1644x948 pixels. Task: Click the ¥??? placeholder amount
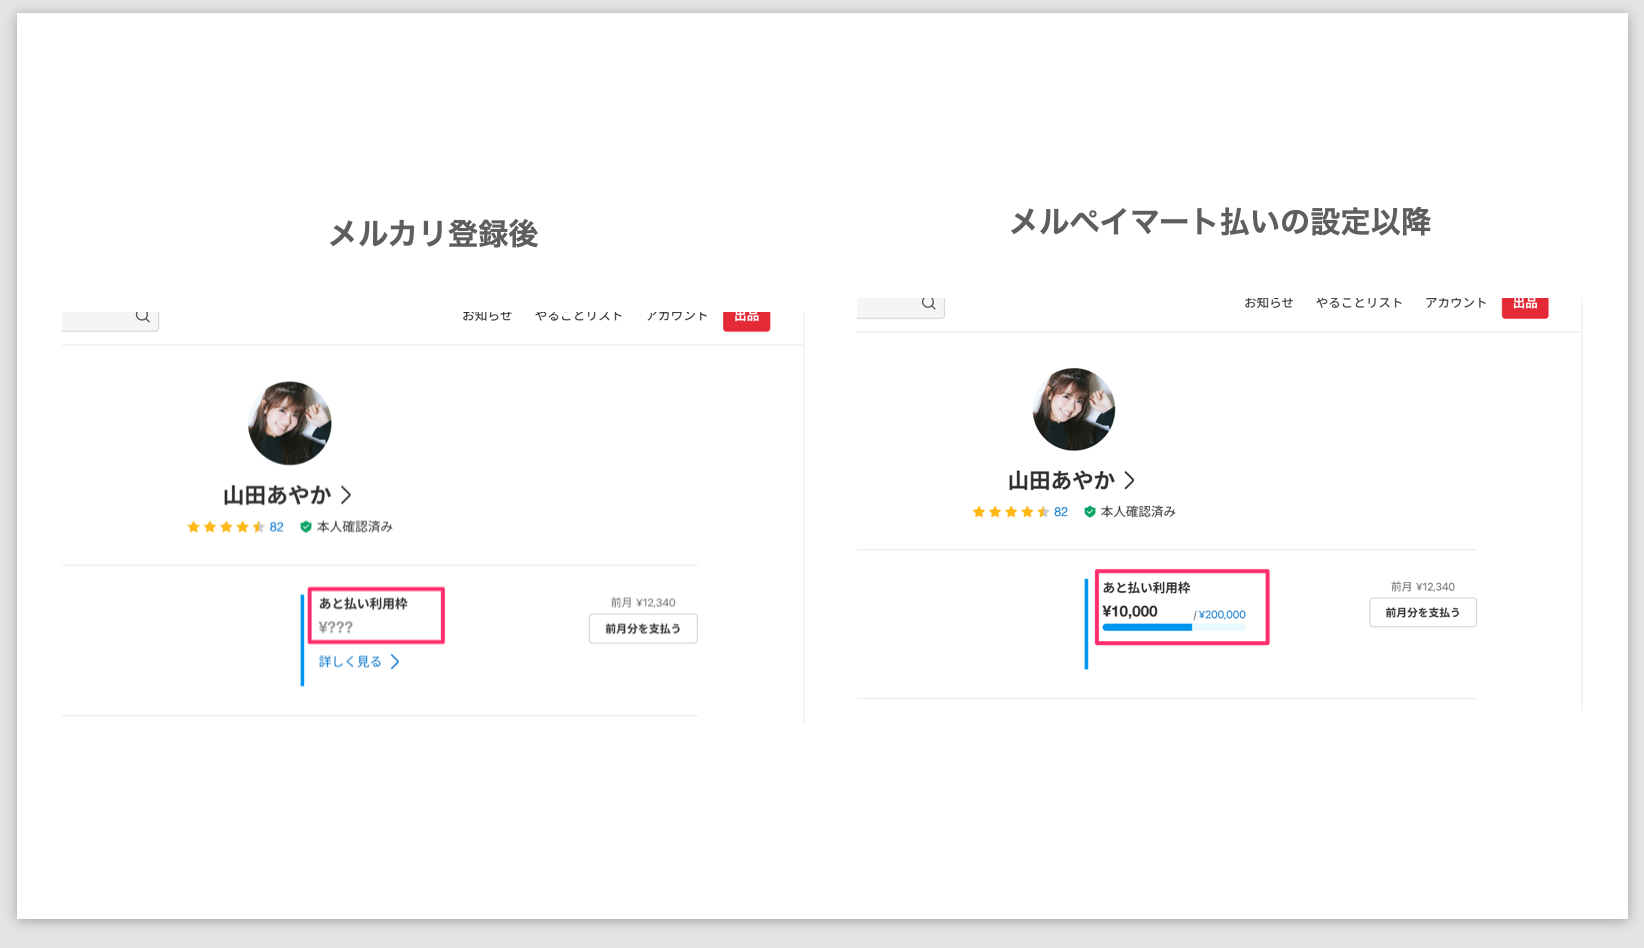[336, 628]
